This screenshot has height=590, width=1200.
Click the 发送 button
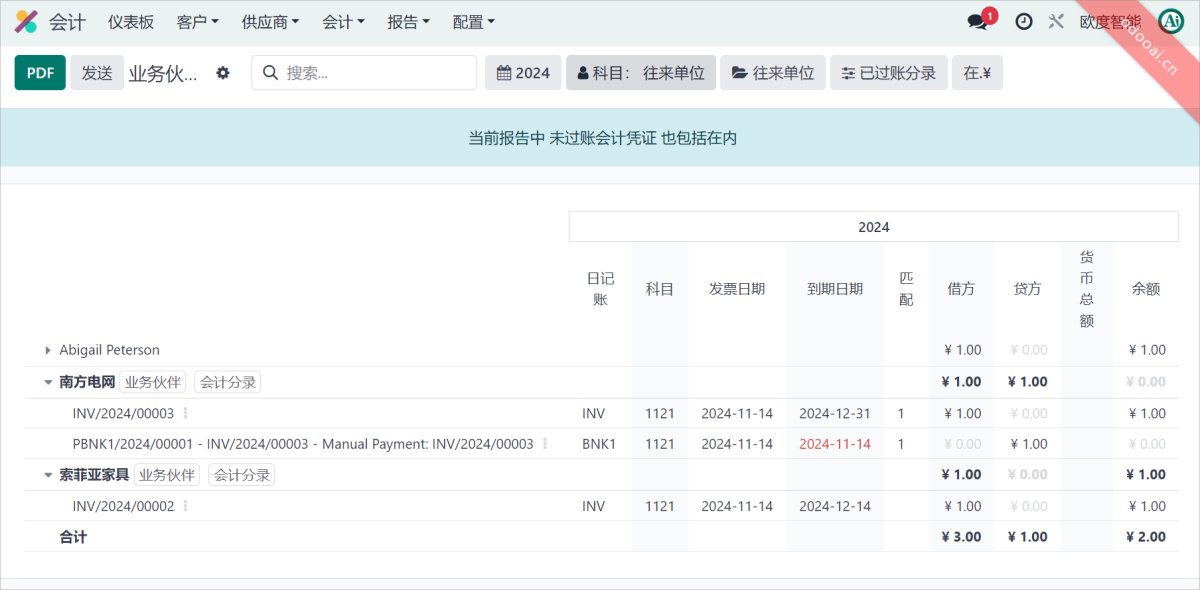97,73
